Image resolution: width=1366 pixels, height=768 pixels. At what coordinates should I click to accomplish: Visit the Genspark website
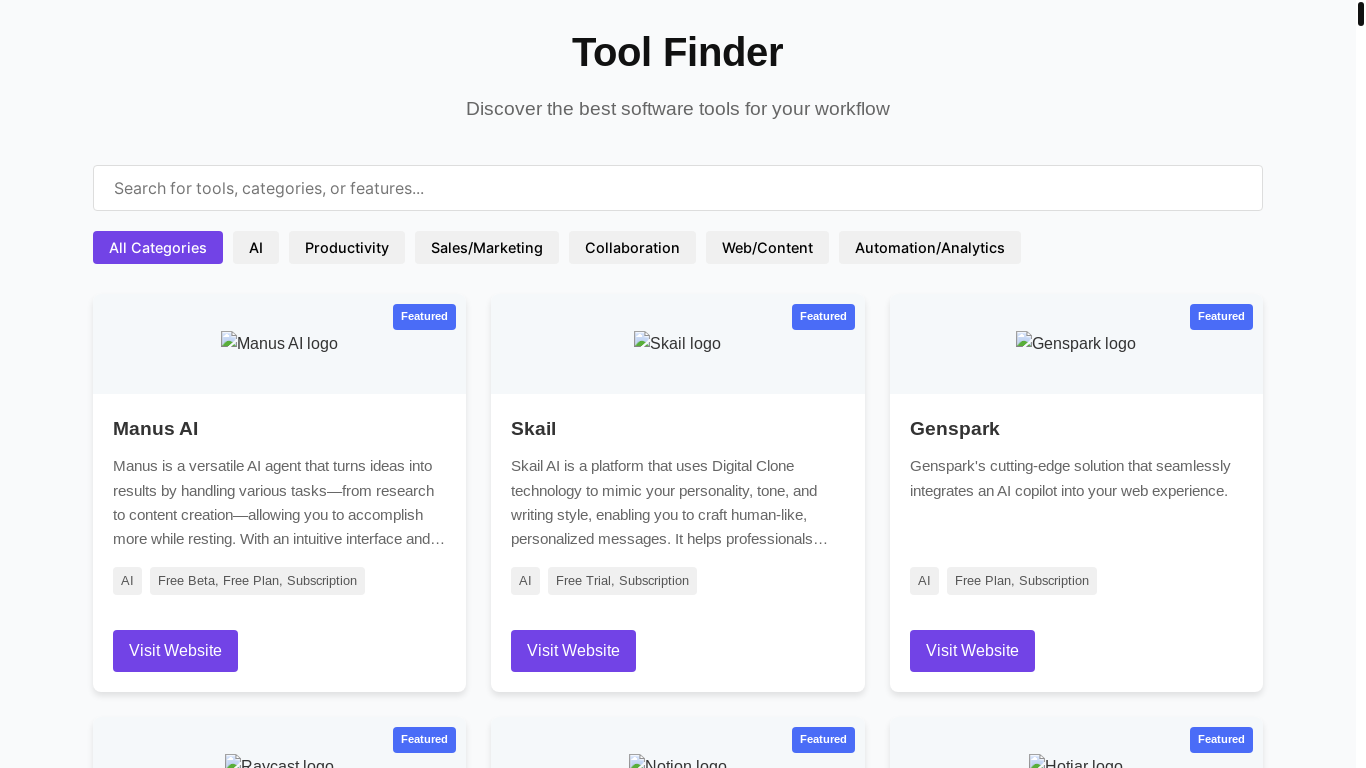pyautogui.click(x=972, y=651)
